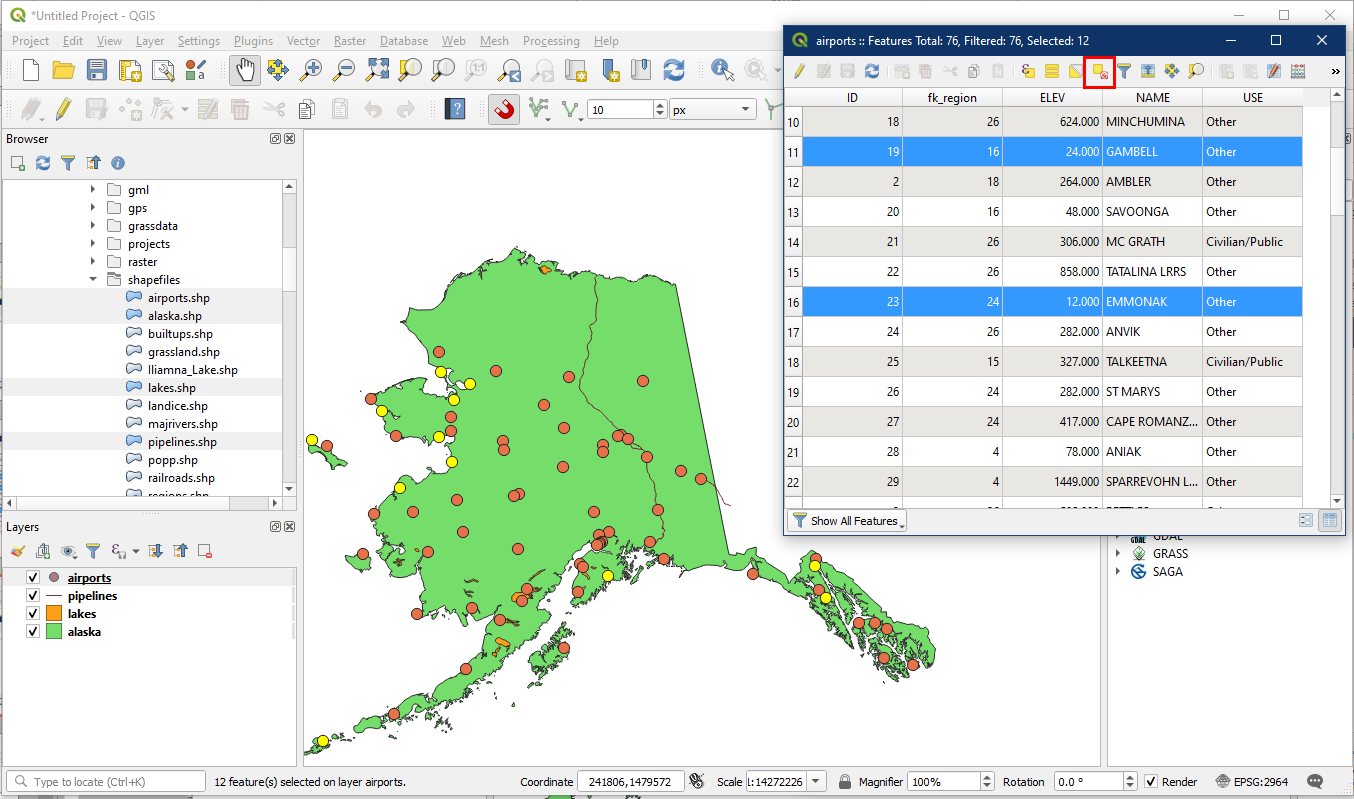The width and height of the screenshot is (1354, 799).
Task: Click the Zoom Full extent icon
Action: click(x=377, y=70)
